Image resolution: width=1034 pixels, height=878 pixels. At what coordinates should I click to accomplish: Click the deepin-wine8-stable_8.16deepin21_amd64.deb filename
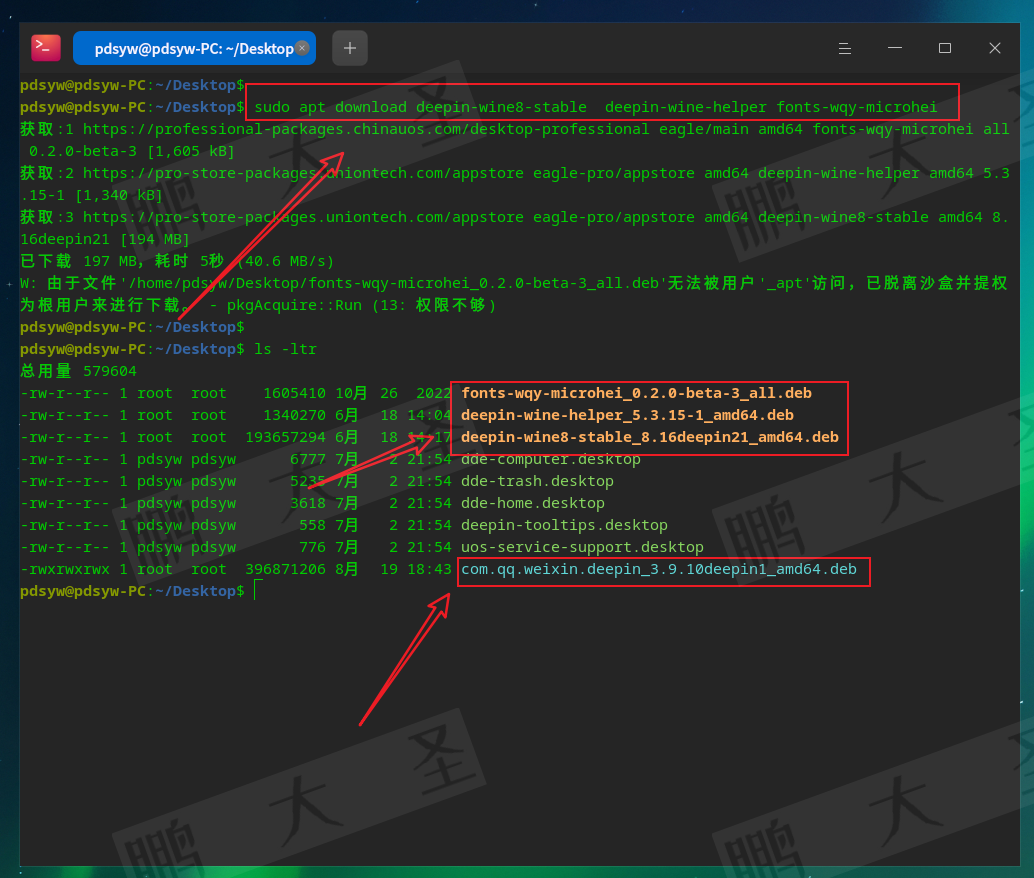click(x=649, y=437)
